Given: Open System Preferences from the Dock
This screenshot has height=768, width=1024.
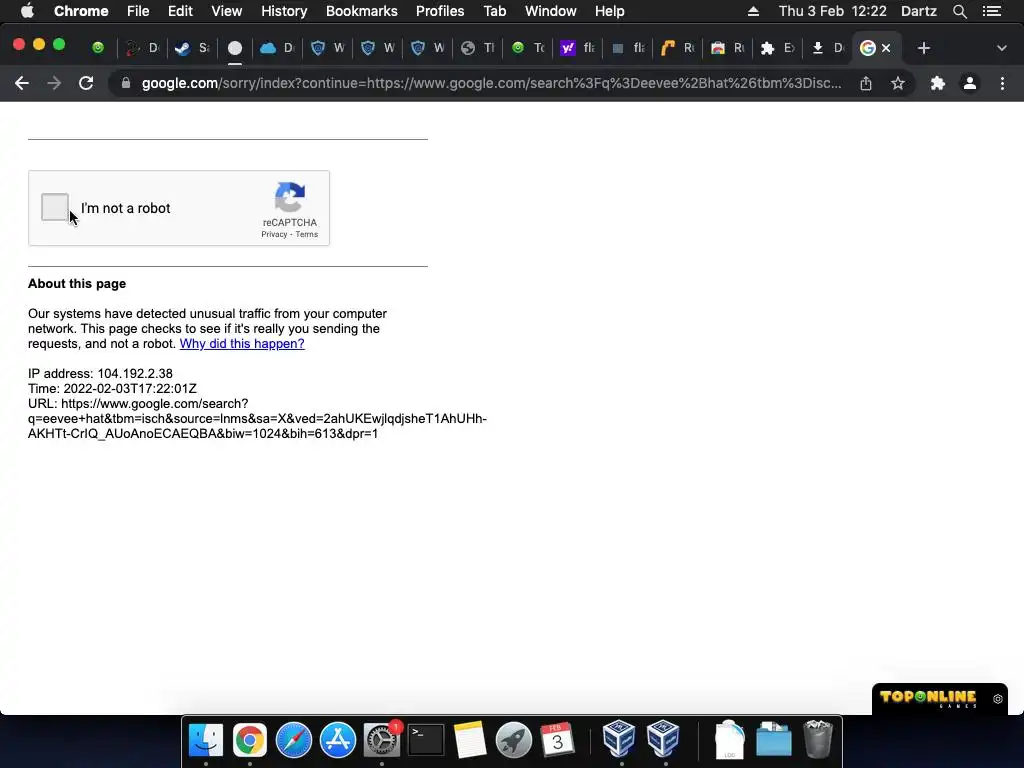Looking at the screenshot, I should [381, 740].
